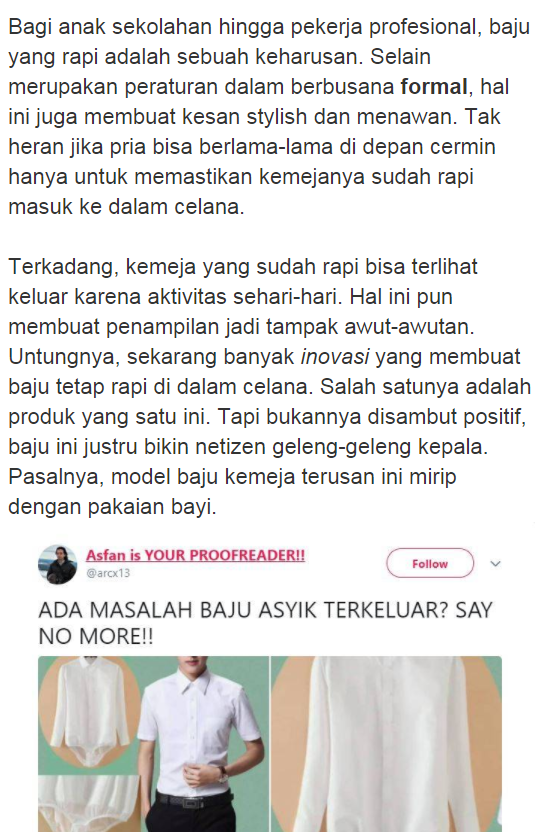The height and width of the screenshot is (832, 543).
Task: Click the wristwatch on the man's arm
Action: point(223,775)
